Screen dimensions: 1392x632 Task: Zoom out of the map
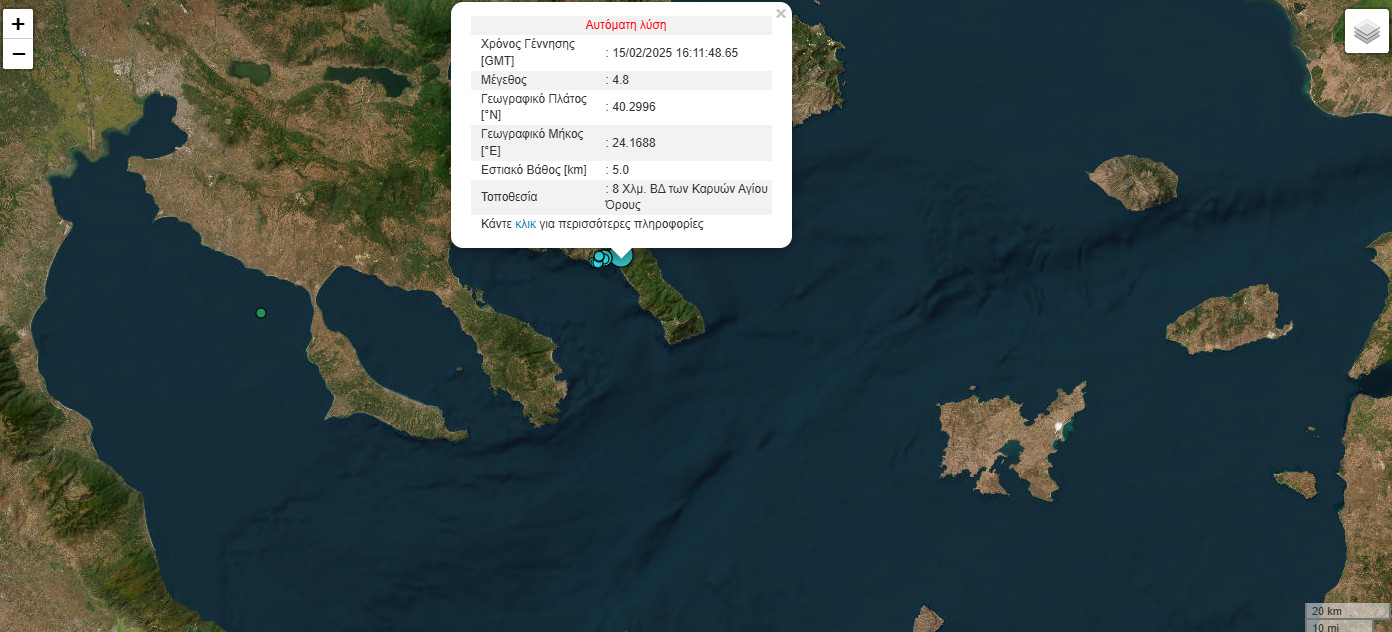(18, 54)
